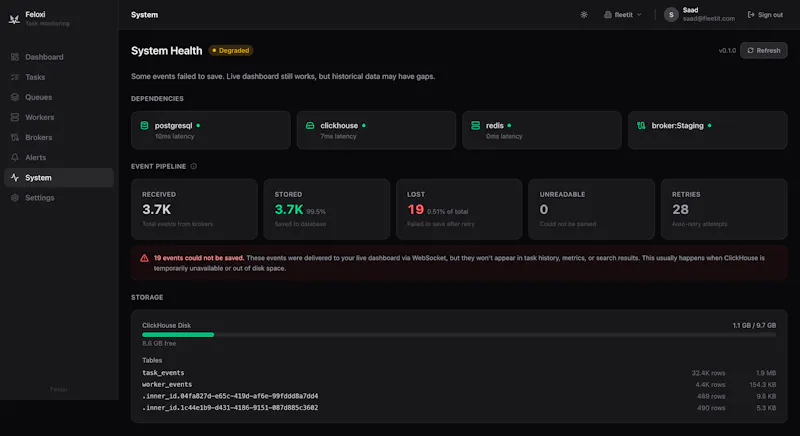Image resolution: width=800 pixels, height=436 pixels.
Task: Click the 32.4K rows value
Action: [708, 373]
